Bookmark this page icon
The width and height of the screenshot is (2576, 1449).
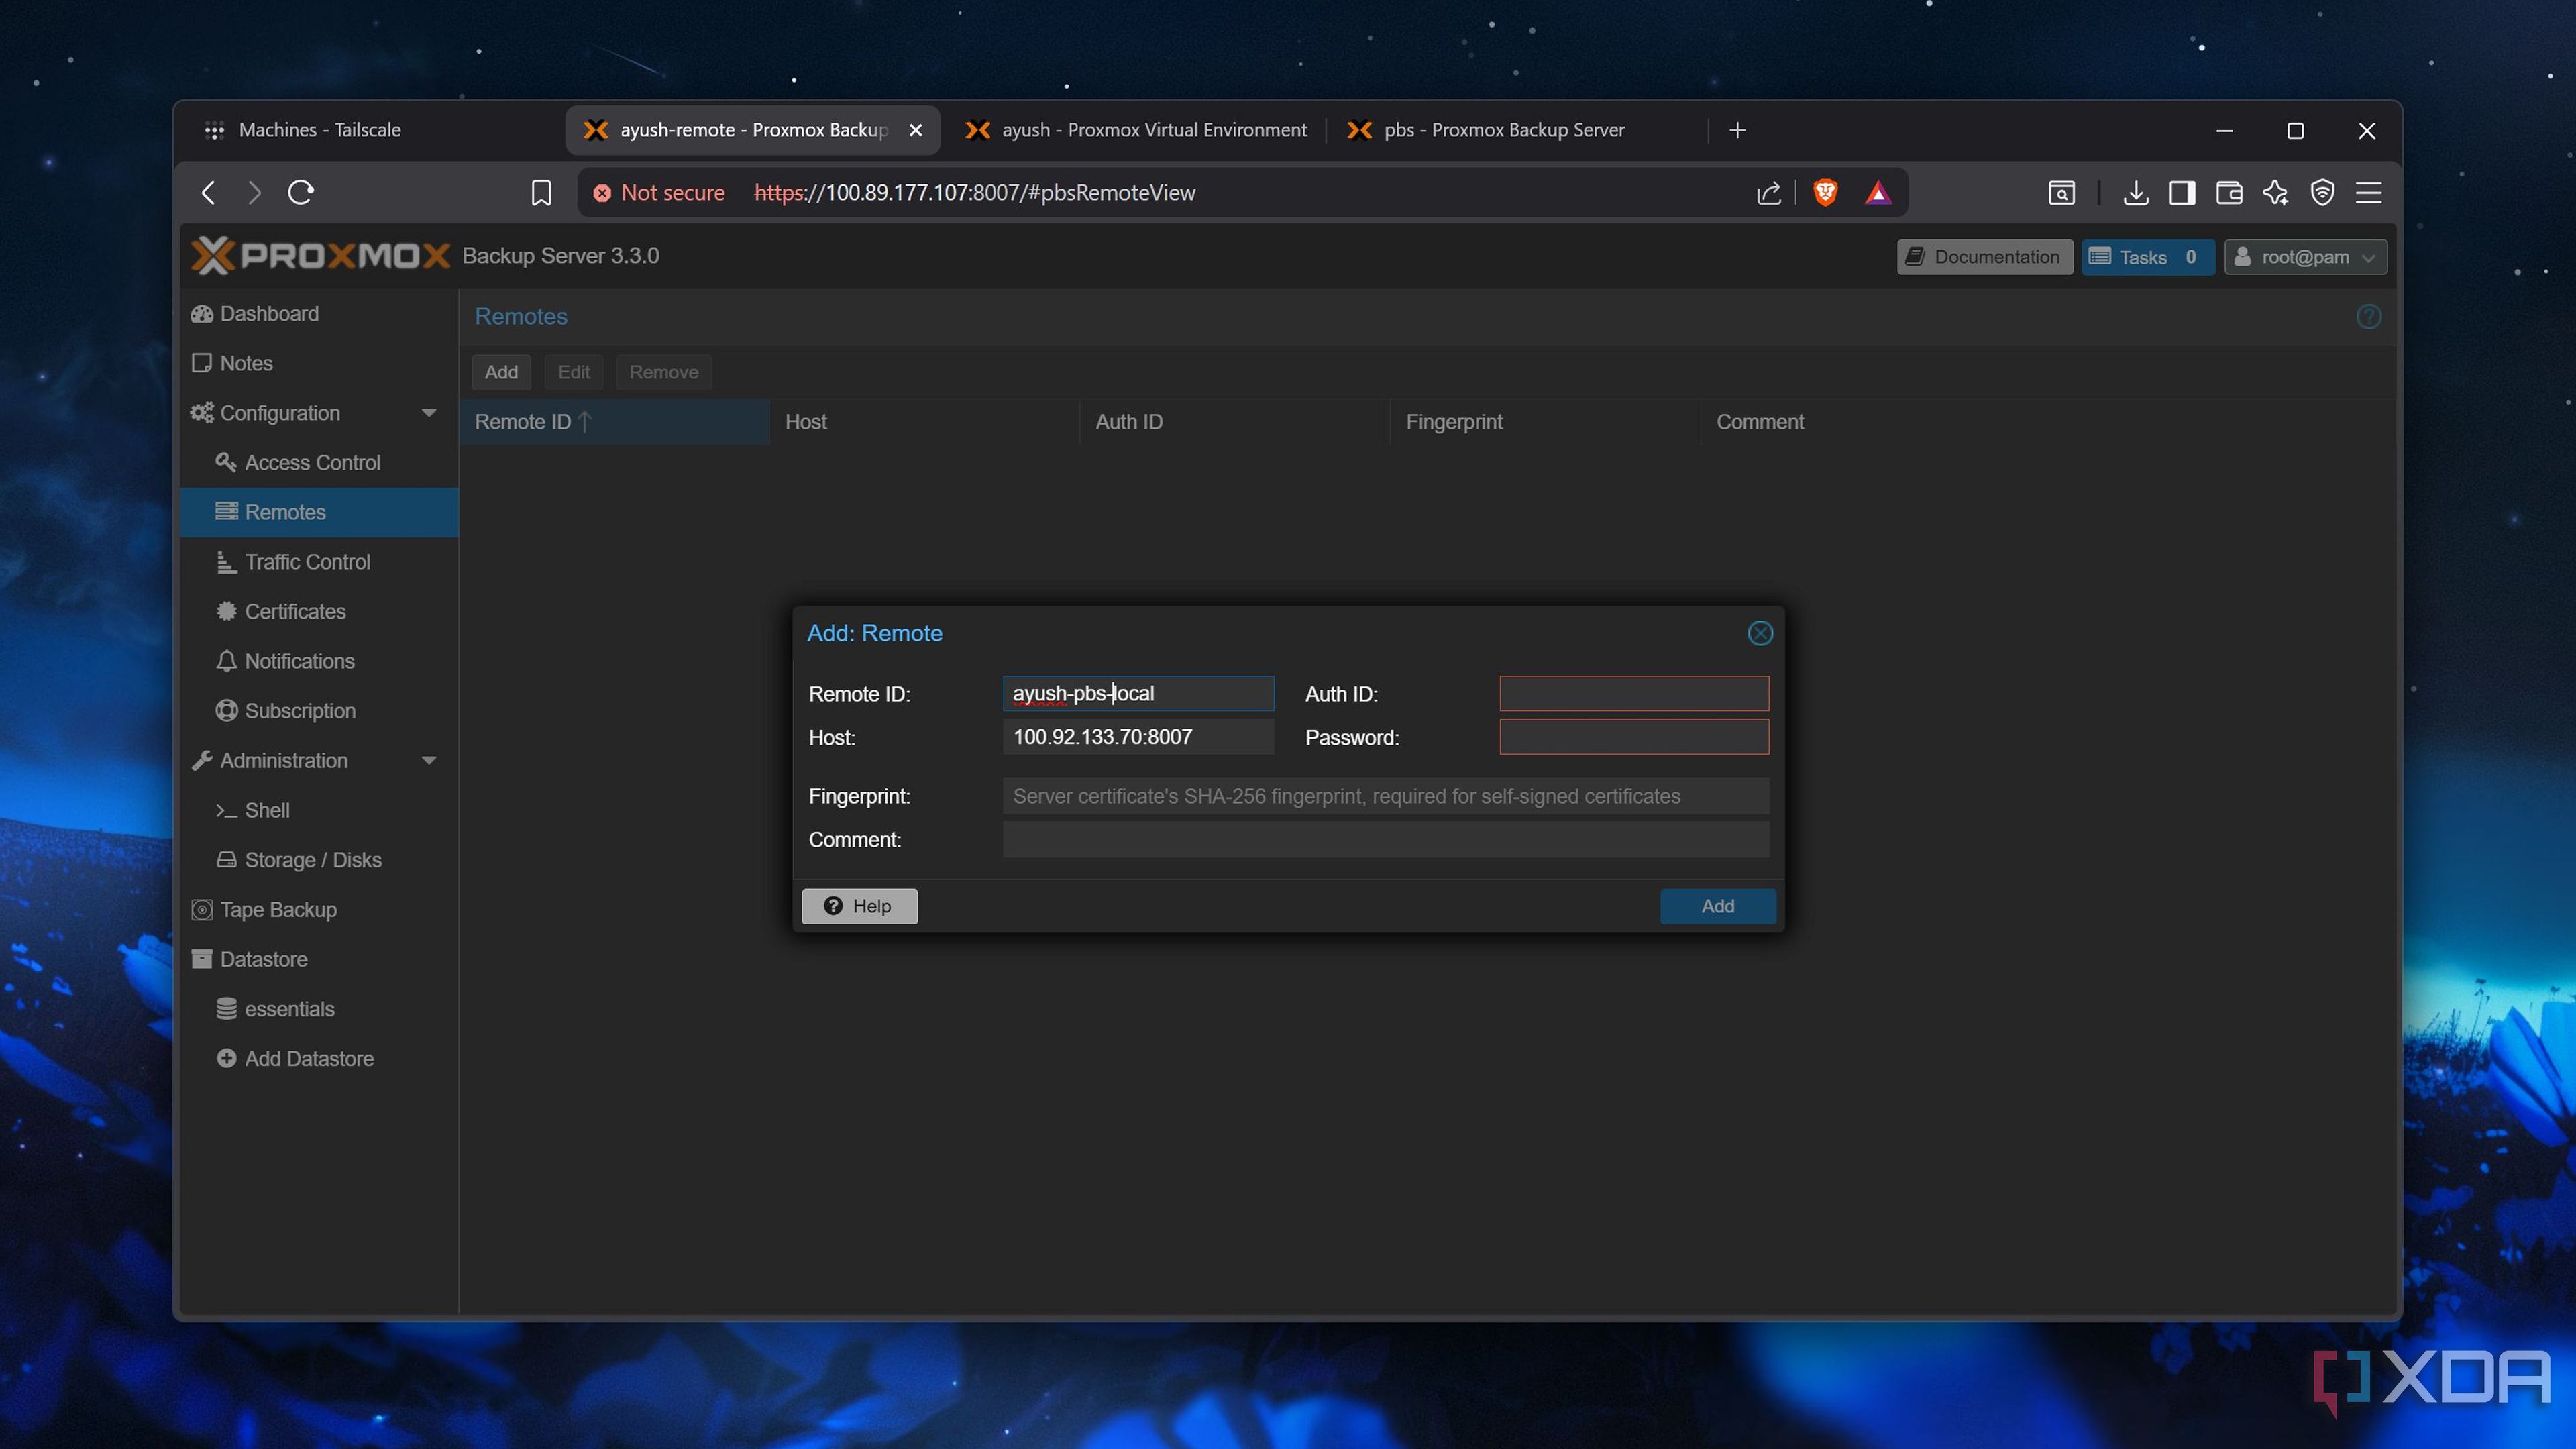pyautogui.click(x=541, y=192)
